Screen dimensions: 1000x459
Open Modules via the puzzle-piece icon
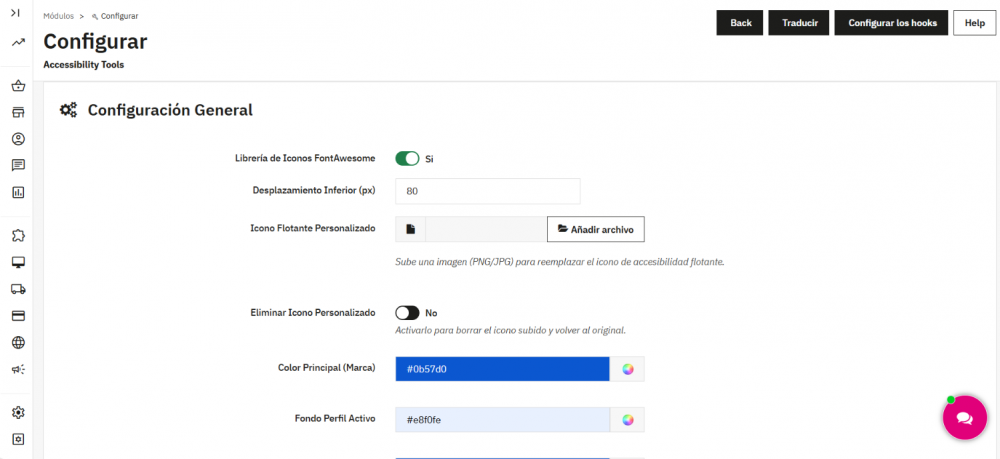[17, 236]
